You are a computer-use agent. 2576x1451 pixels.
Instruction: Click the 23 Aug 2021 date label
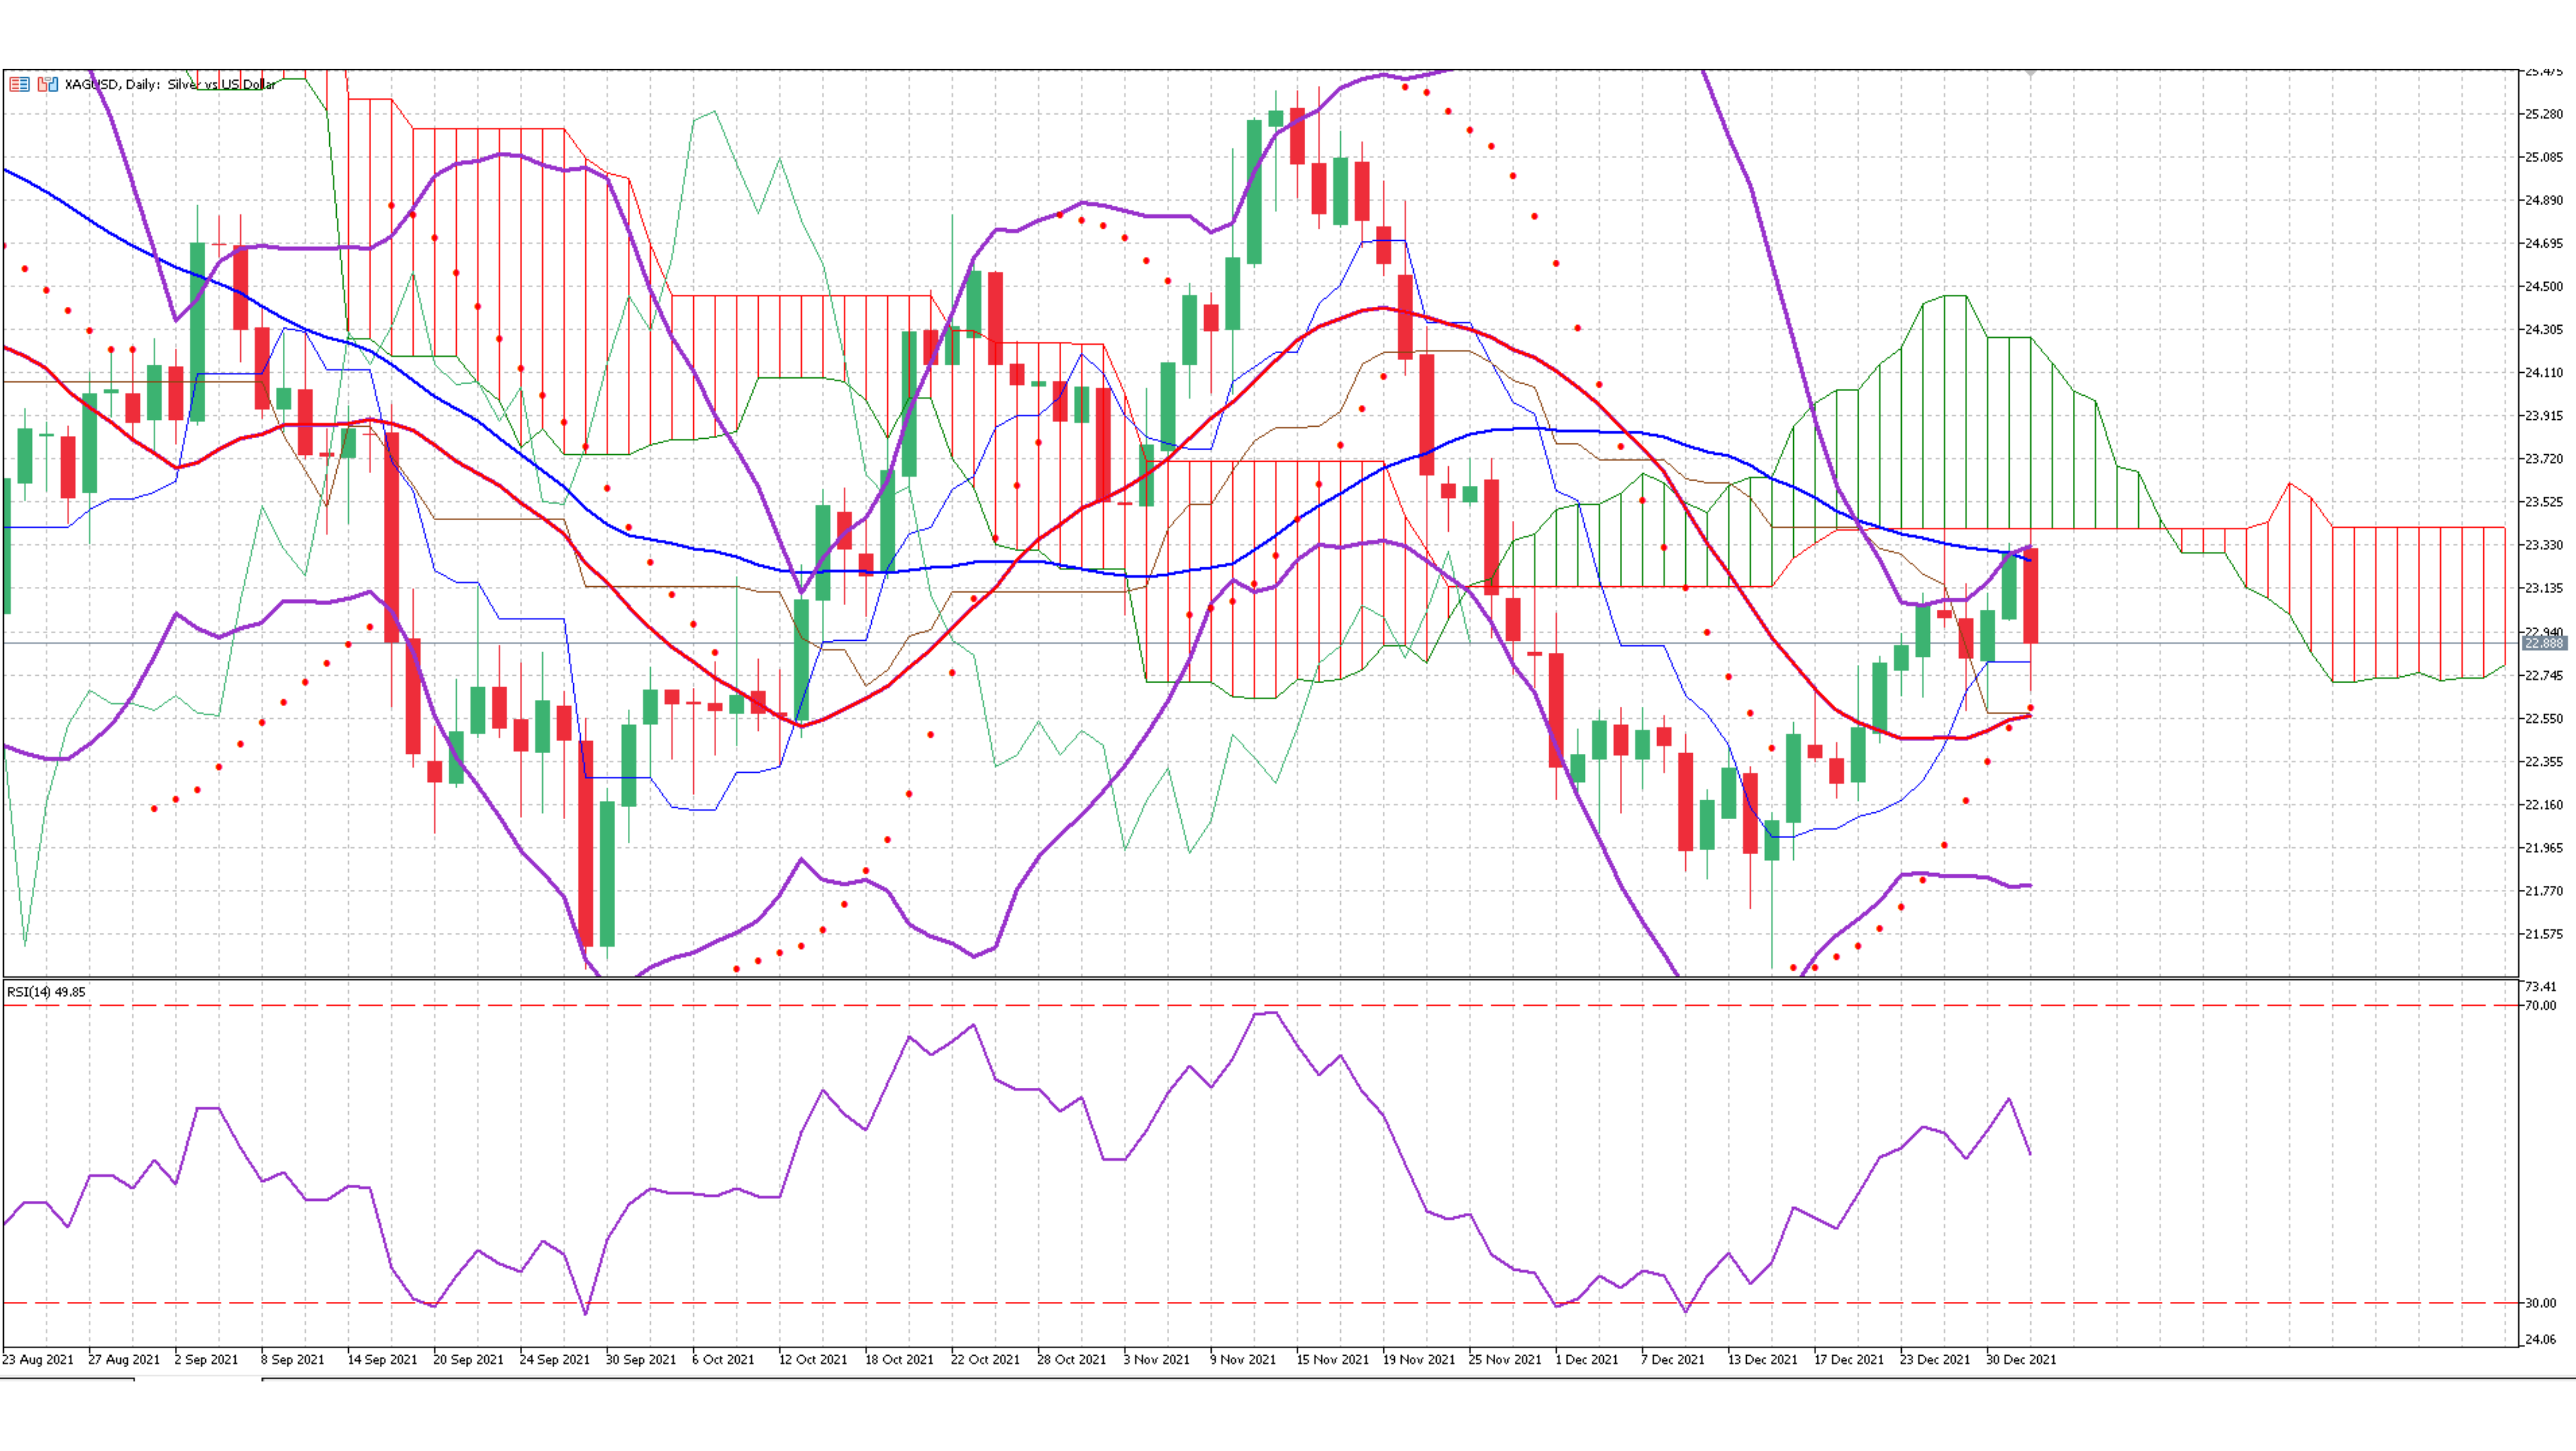(38, 1360)
